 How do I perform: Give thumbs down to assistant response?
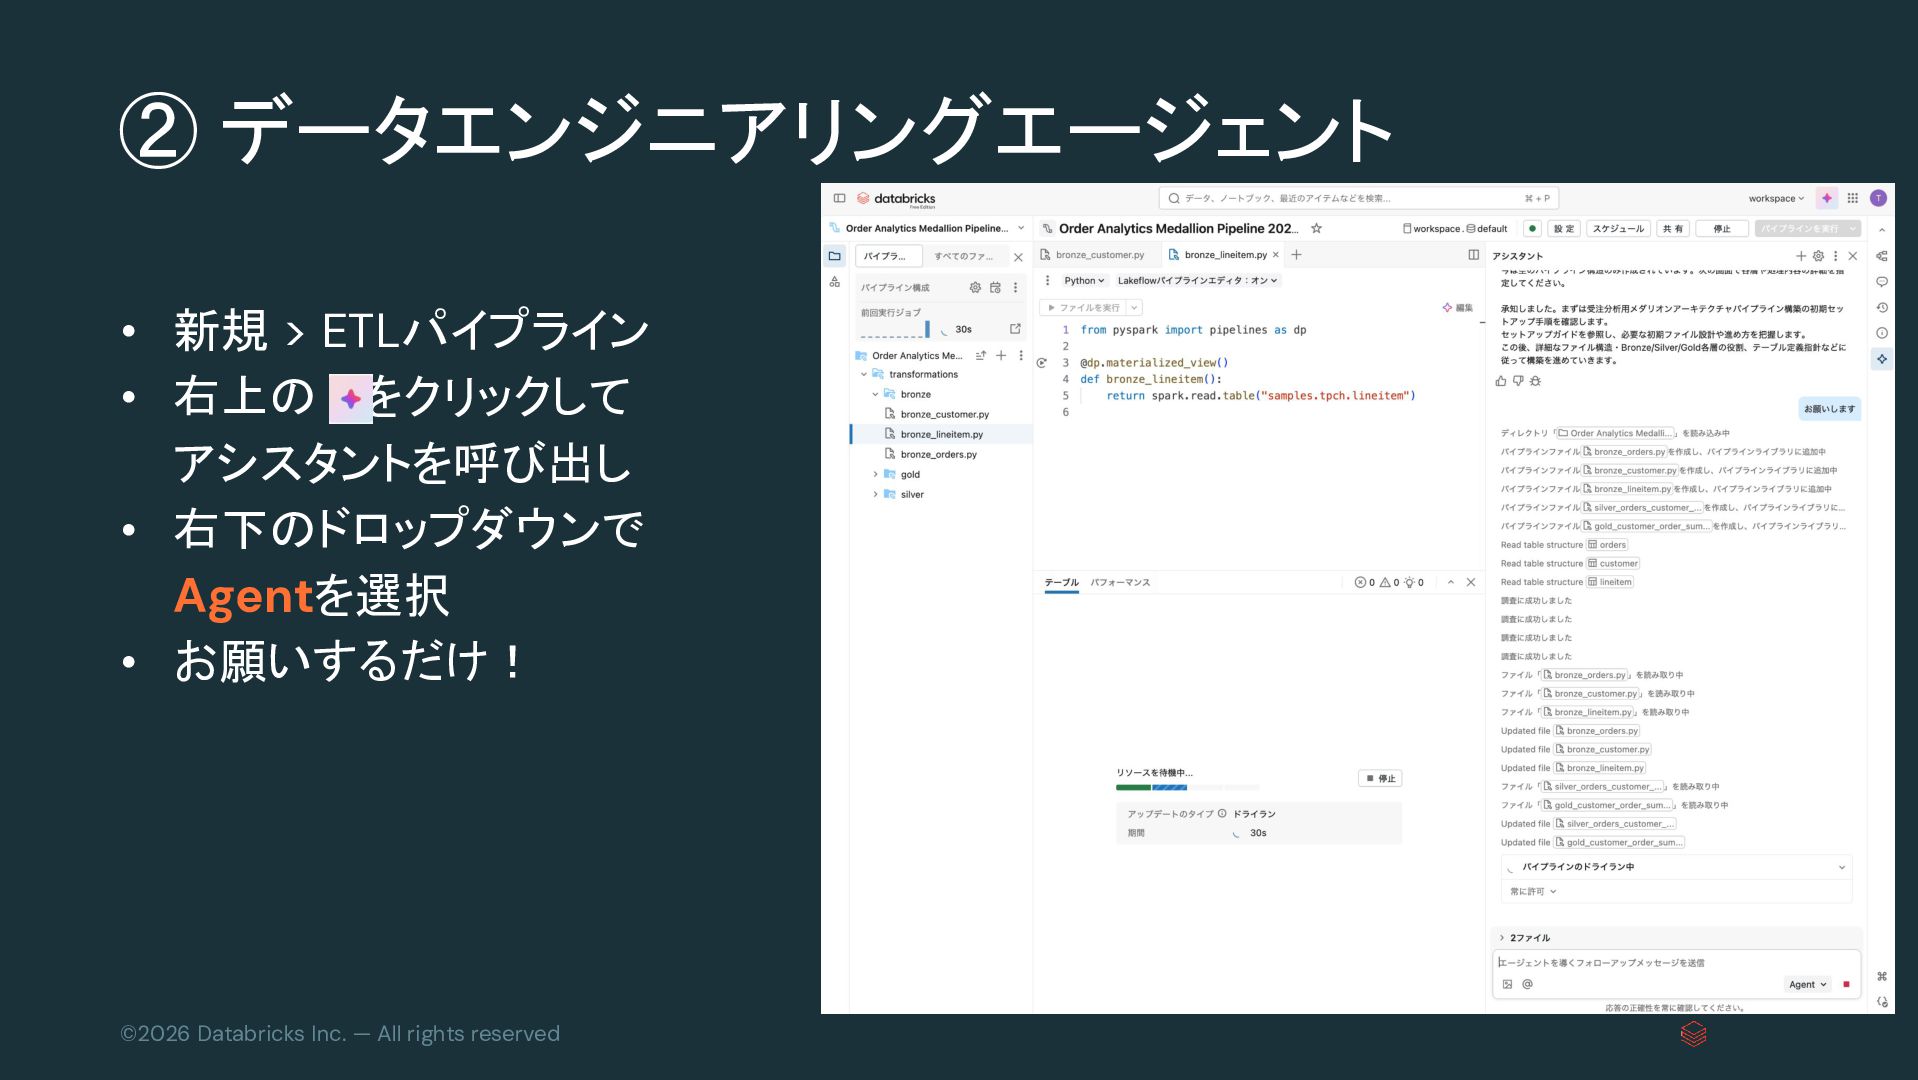[1518, 381]
